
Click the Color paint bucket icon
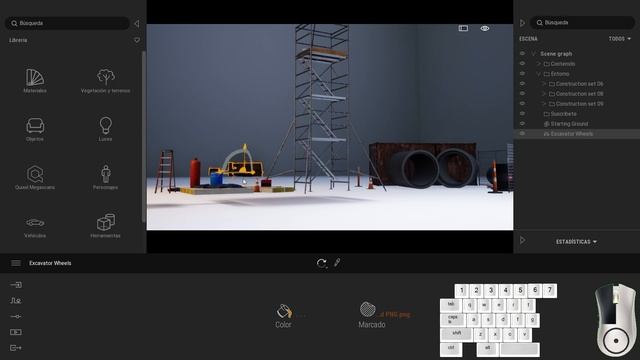click(x=284, y=311)
